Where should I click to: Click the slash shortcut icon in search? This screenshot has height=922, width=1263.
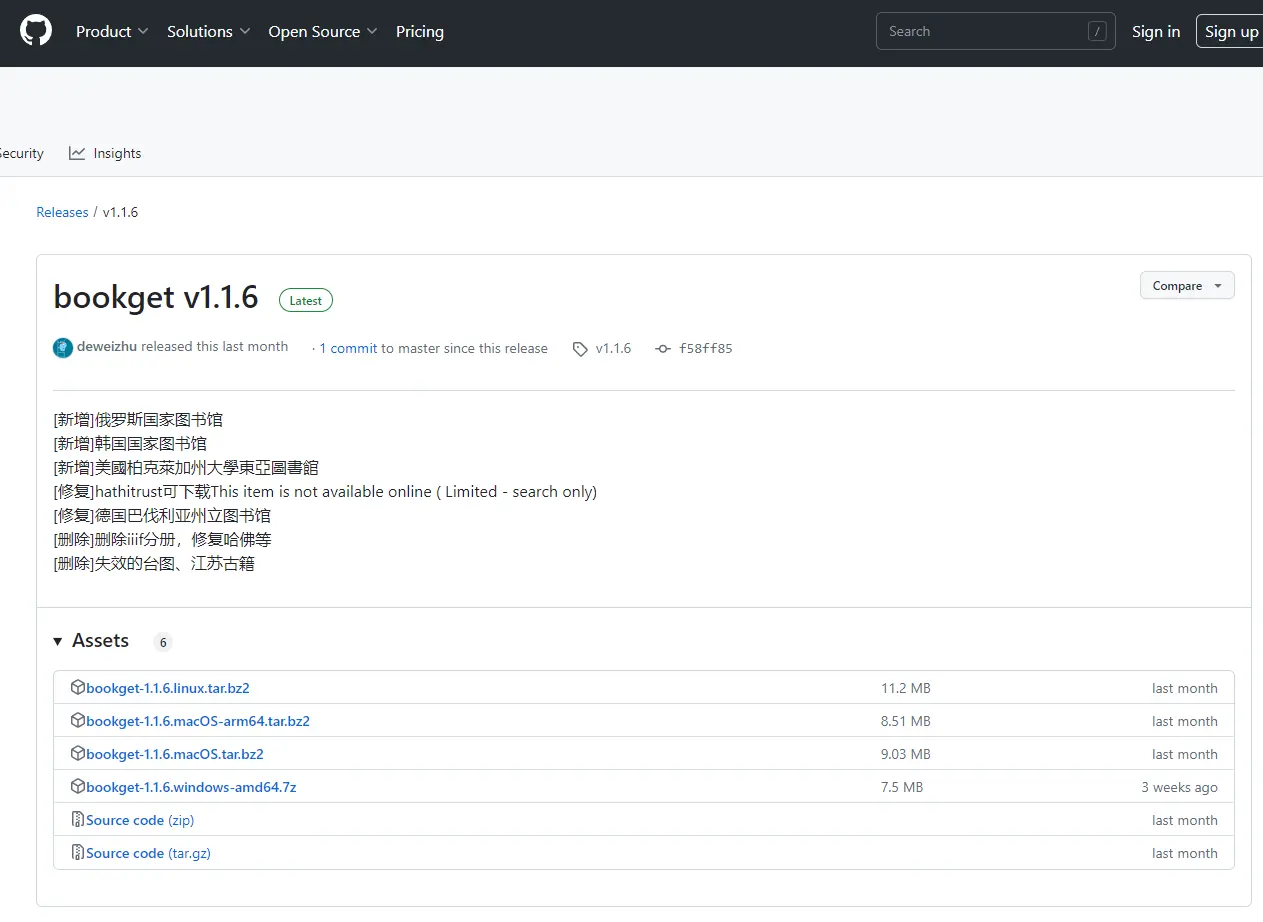[1097, 31]
